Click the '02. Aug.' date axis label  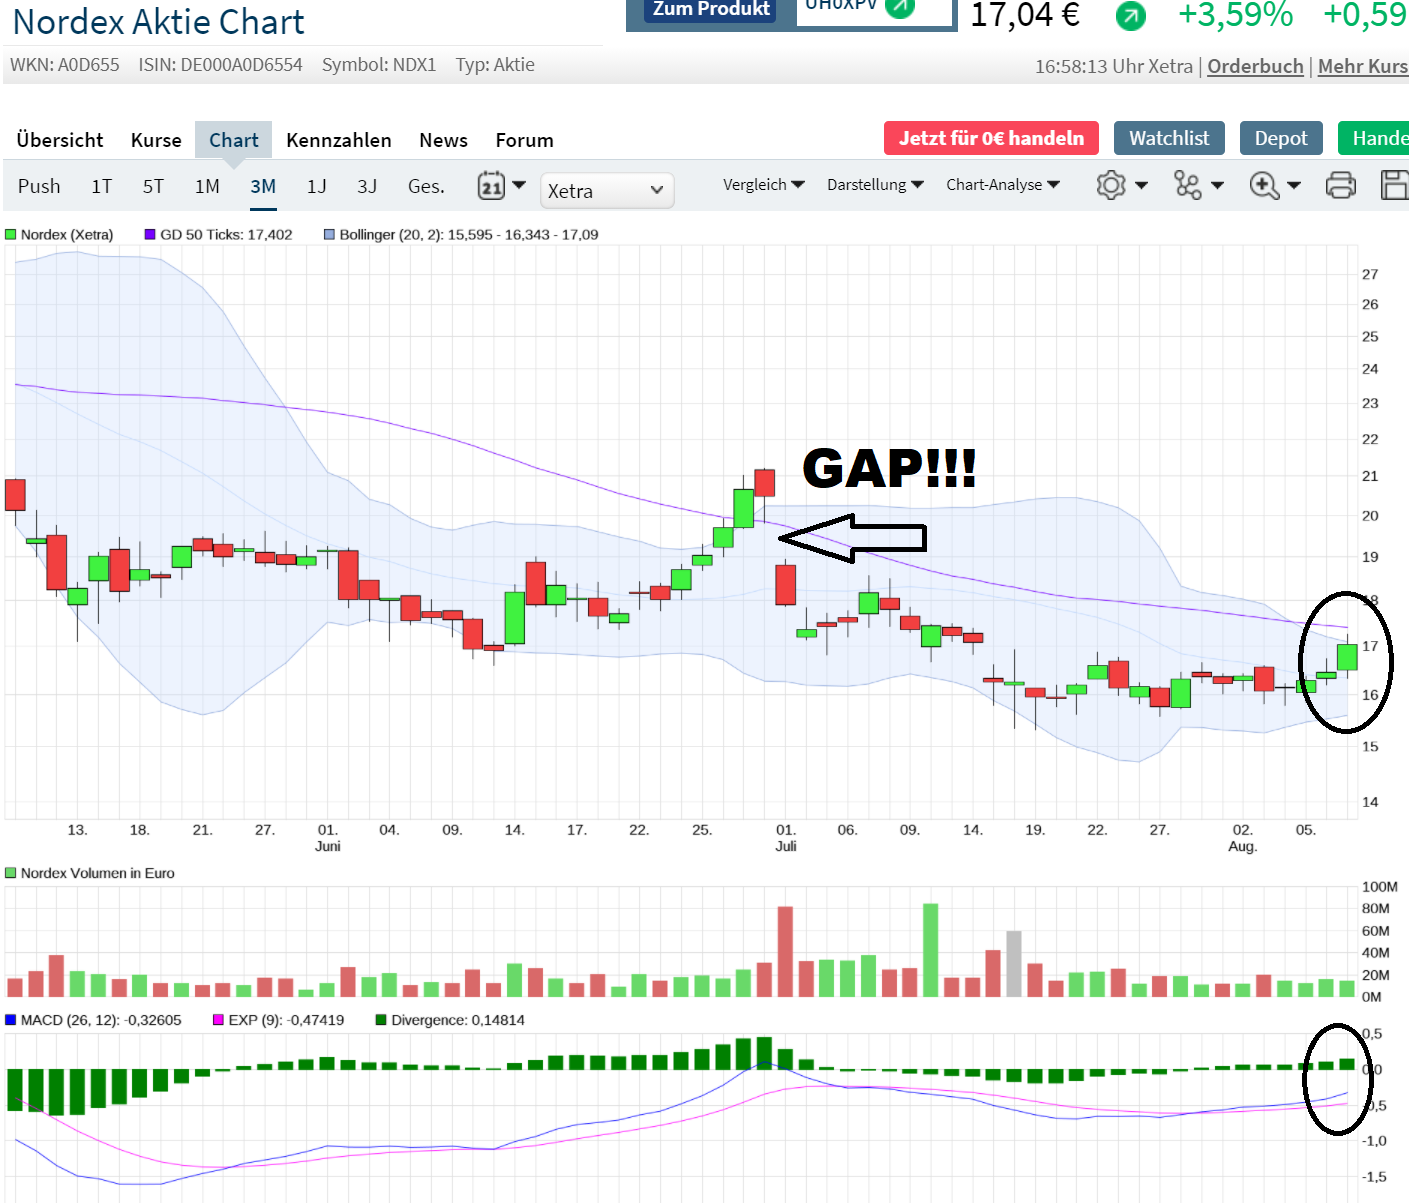[1242, 838]
